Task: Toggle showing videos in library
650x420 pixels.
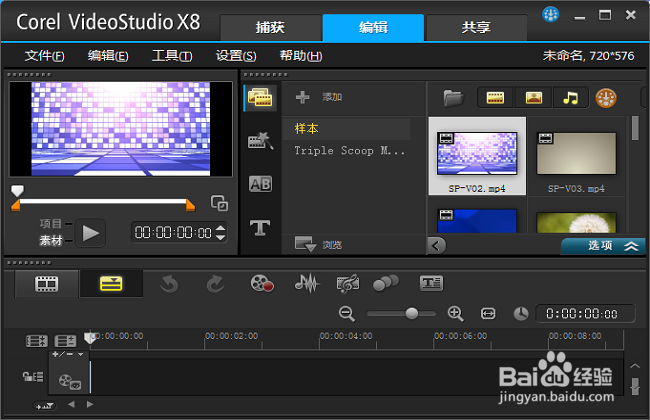Action: 495,98
